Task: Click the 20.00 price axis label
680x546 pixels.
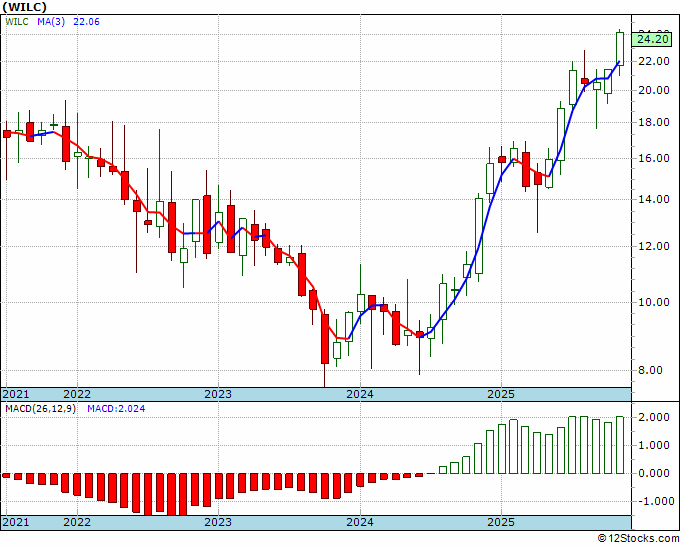Action: (654, 90)
